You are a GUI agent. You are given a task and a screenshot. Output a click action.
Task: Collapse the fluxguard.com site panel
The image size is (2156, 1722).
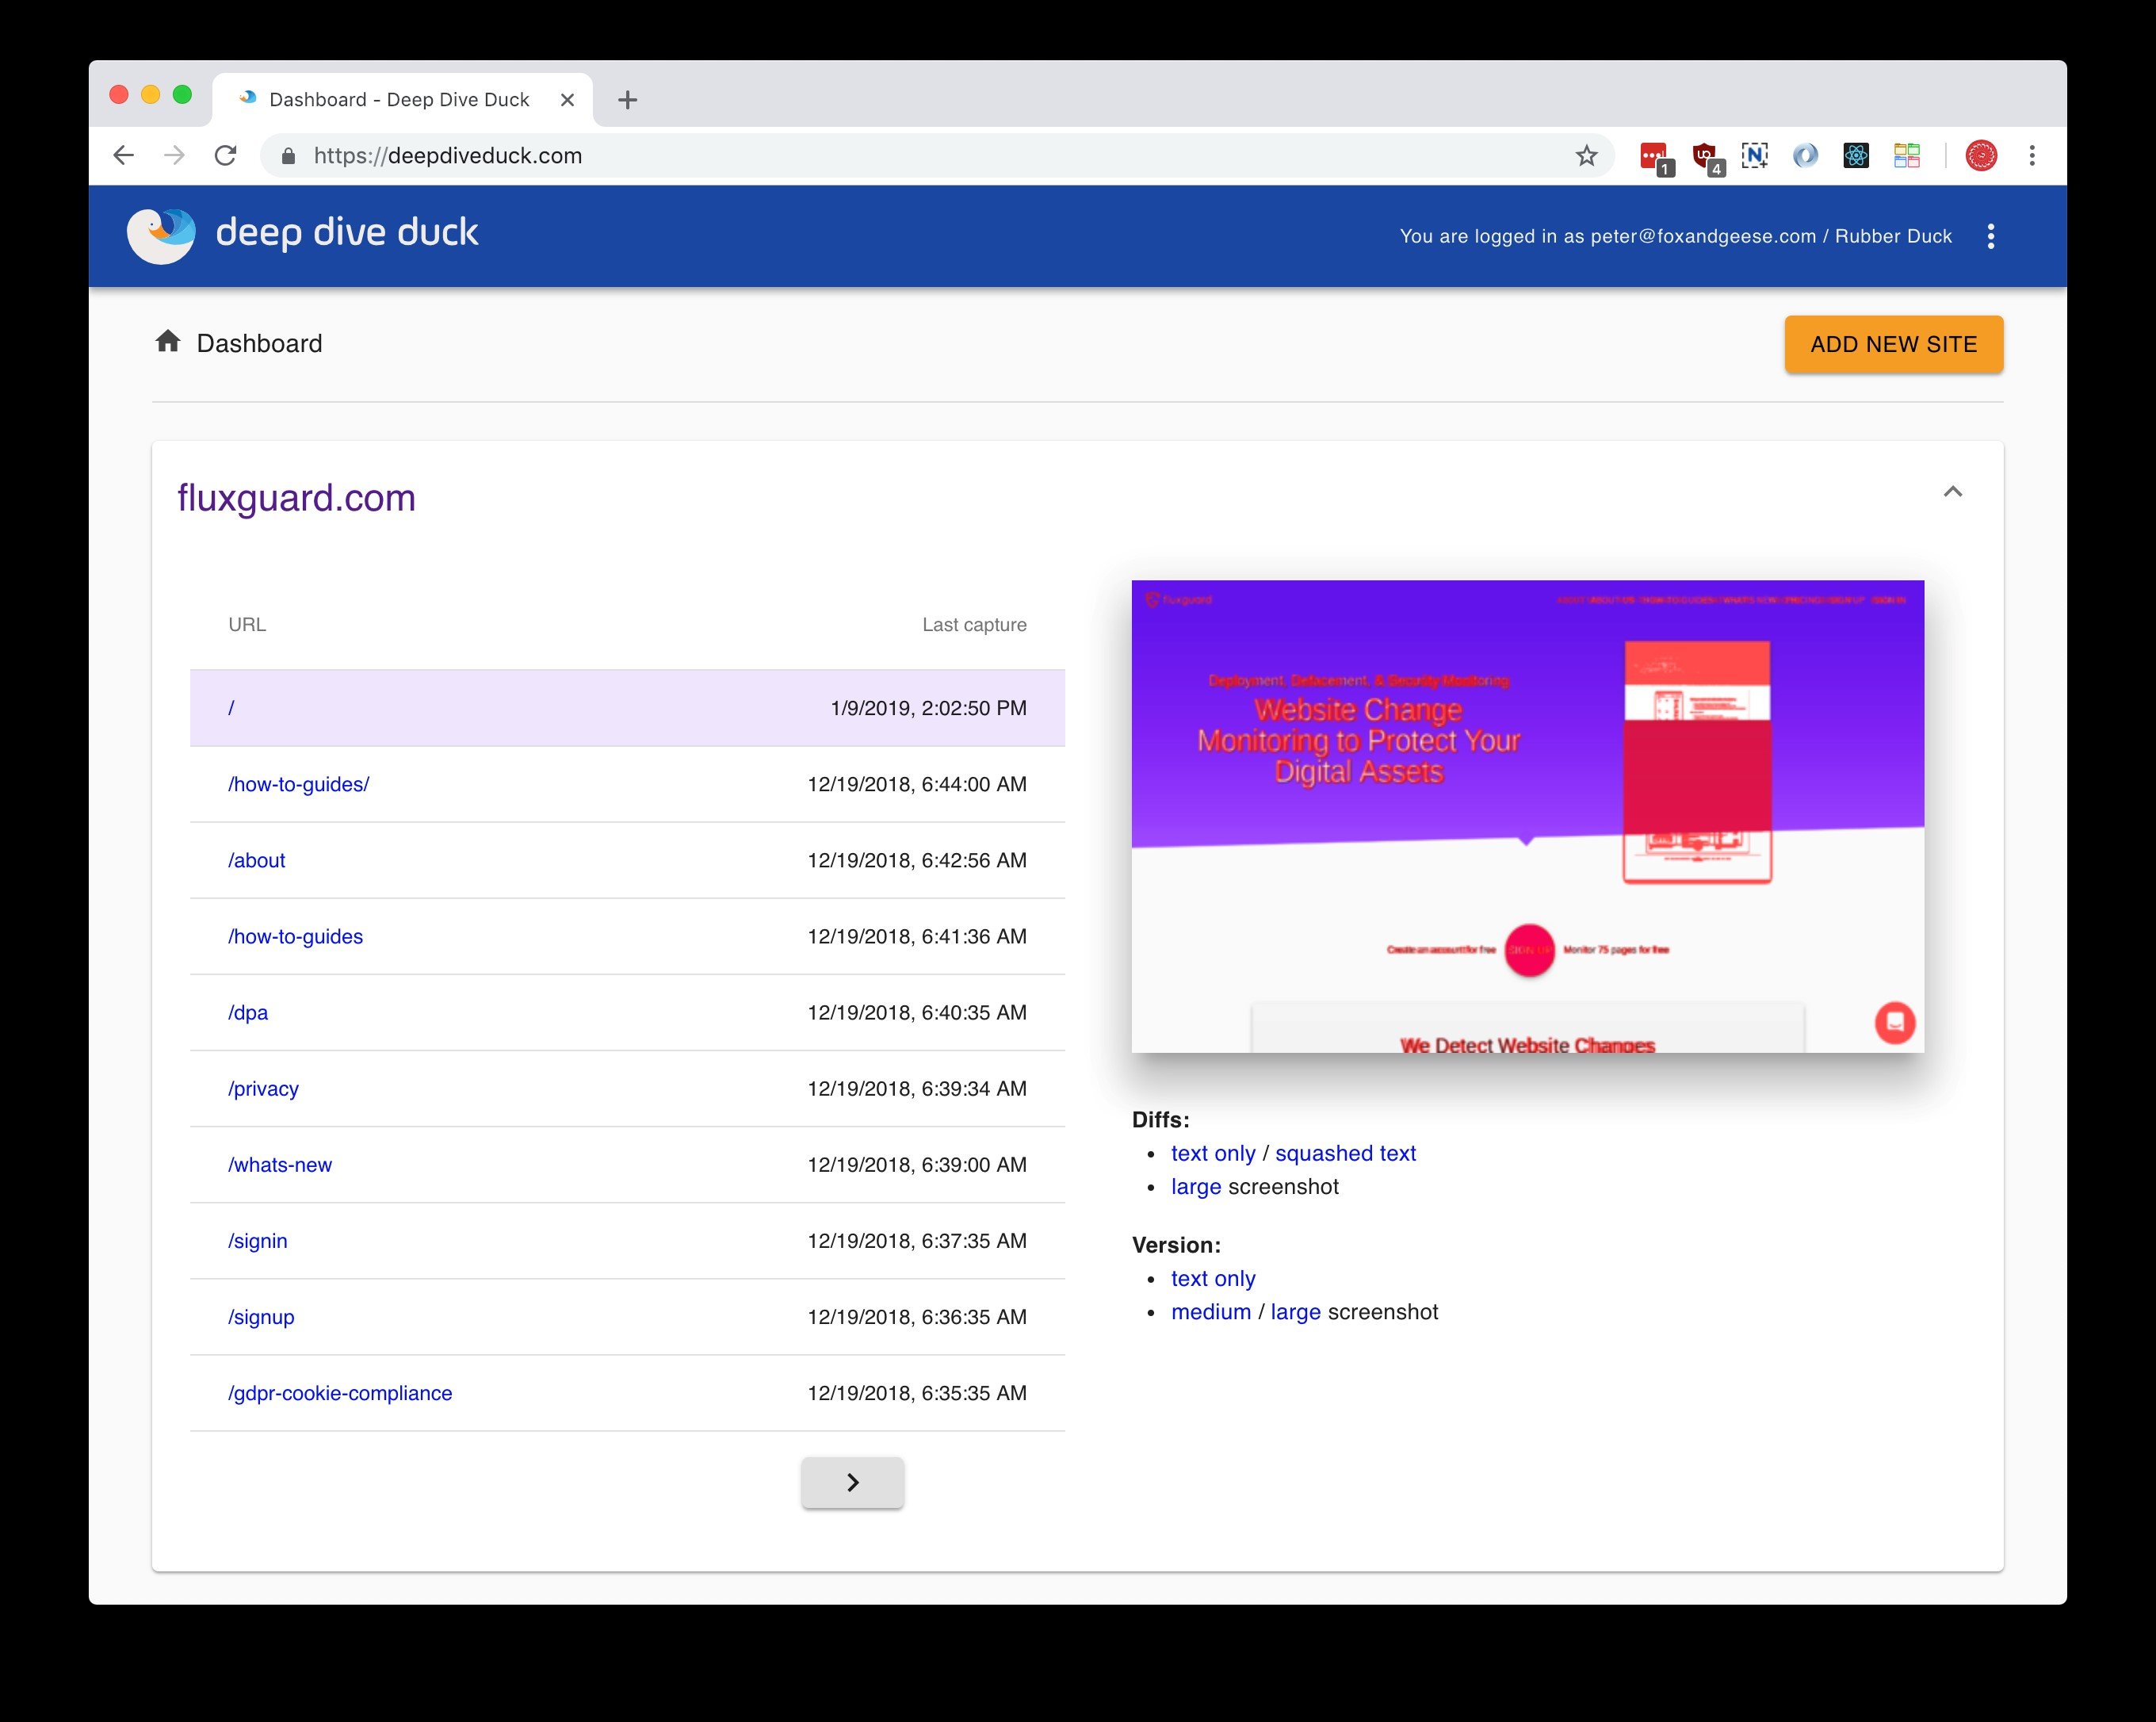tap(1953, 491)
